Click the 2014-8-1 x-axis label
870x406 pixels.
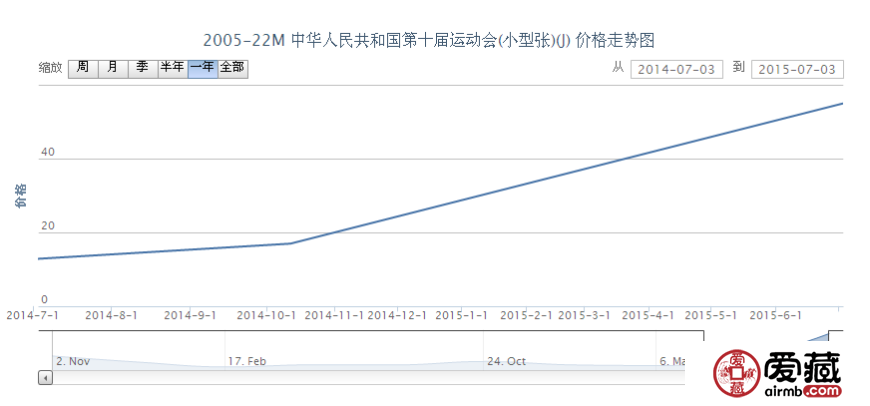112,315
